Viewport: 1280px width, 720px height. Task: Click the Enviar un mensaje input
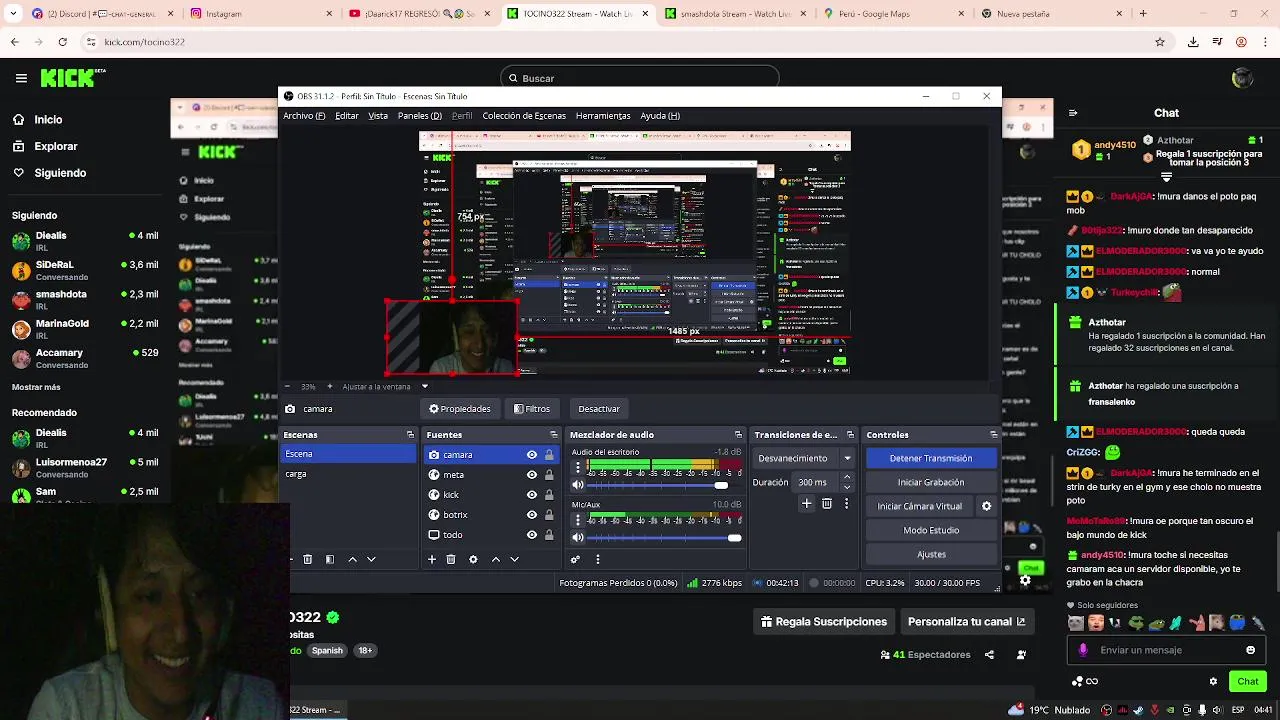tap(1165, 650)
